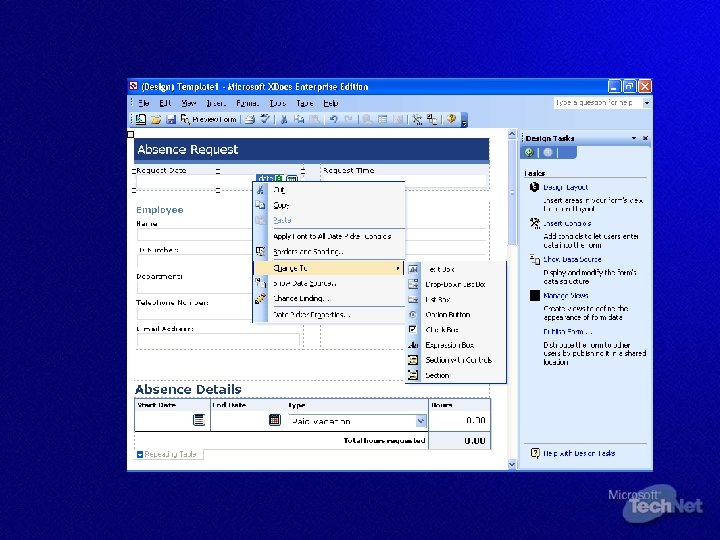Click the Design Tasks toolbar icon
Viewport: 720px width, 540px height.
pos(416,119)
